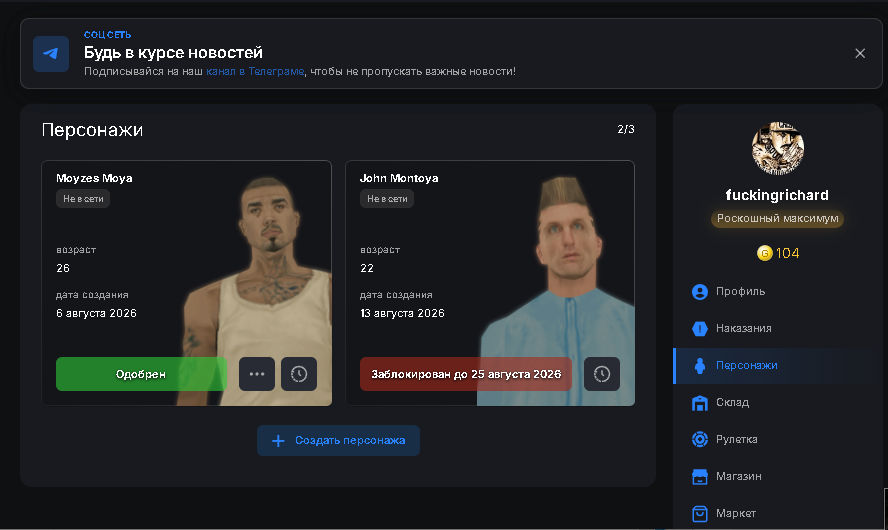
Task: Click the Рулетка roulette icon
Action: [700, 439]
